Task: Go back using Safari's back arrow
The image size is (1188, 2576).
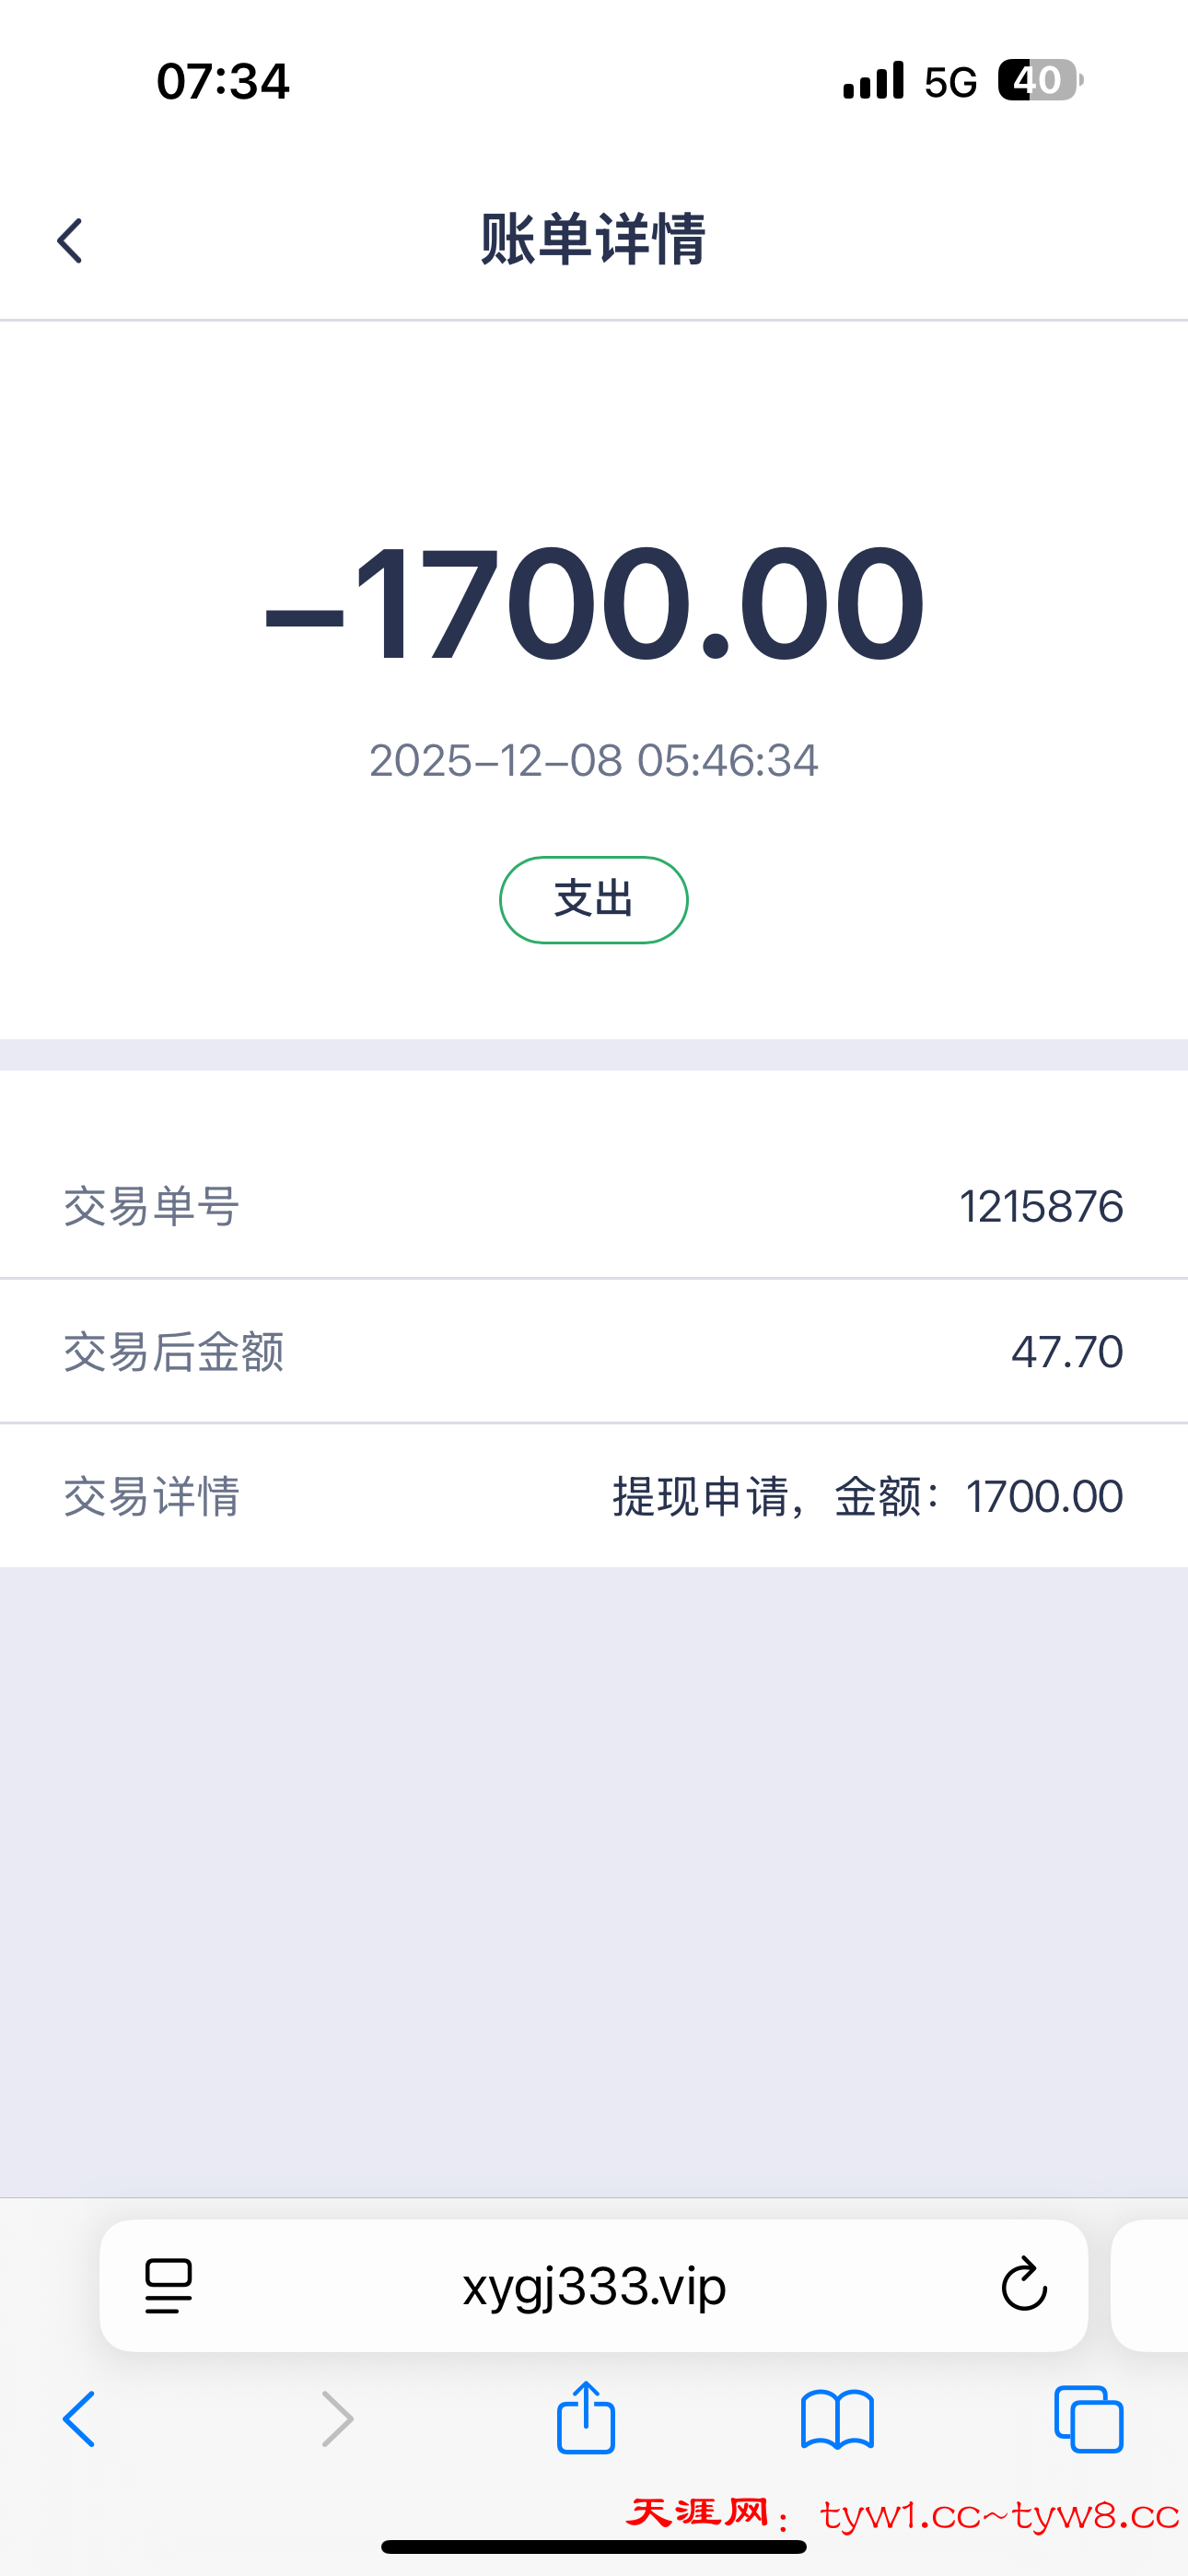Action: [x=79, y=2419]
